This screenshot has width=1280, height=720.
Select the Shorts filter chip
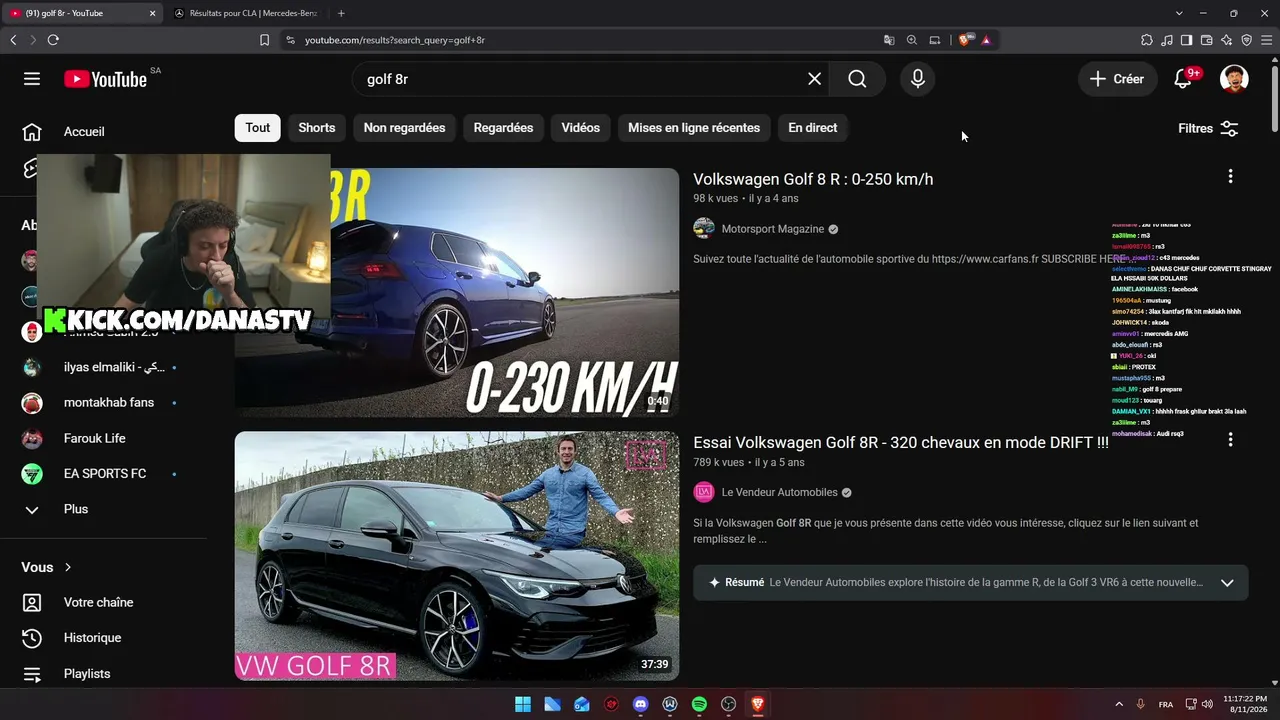click(x=317, y=128)
